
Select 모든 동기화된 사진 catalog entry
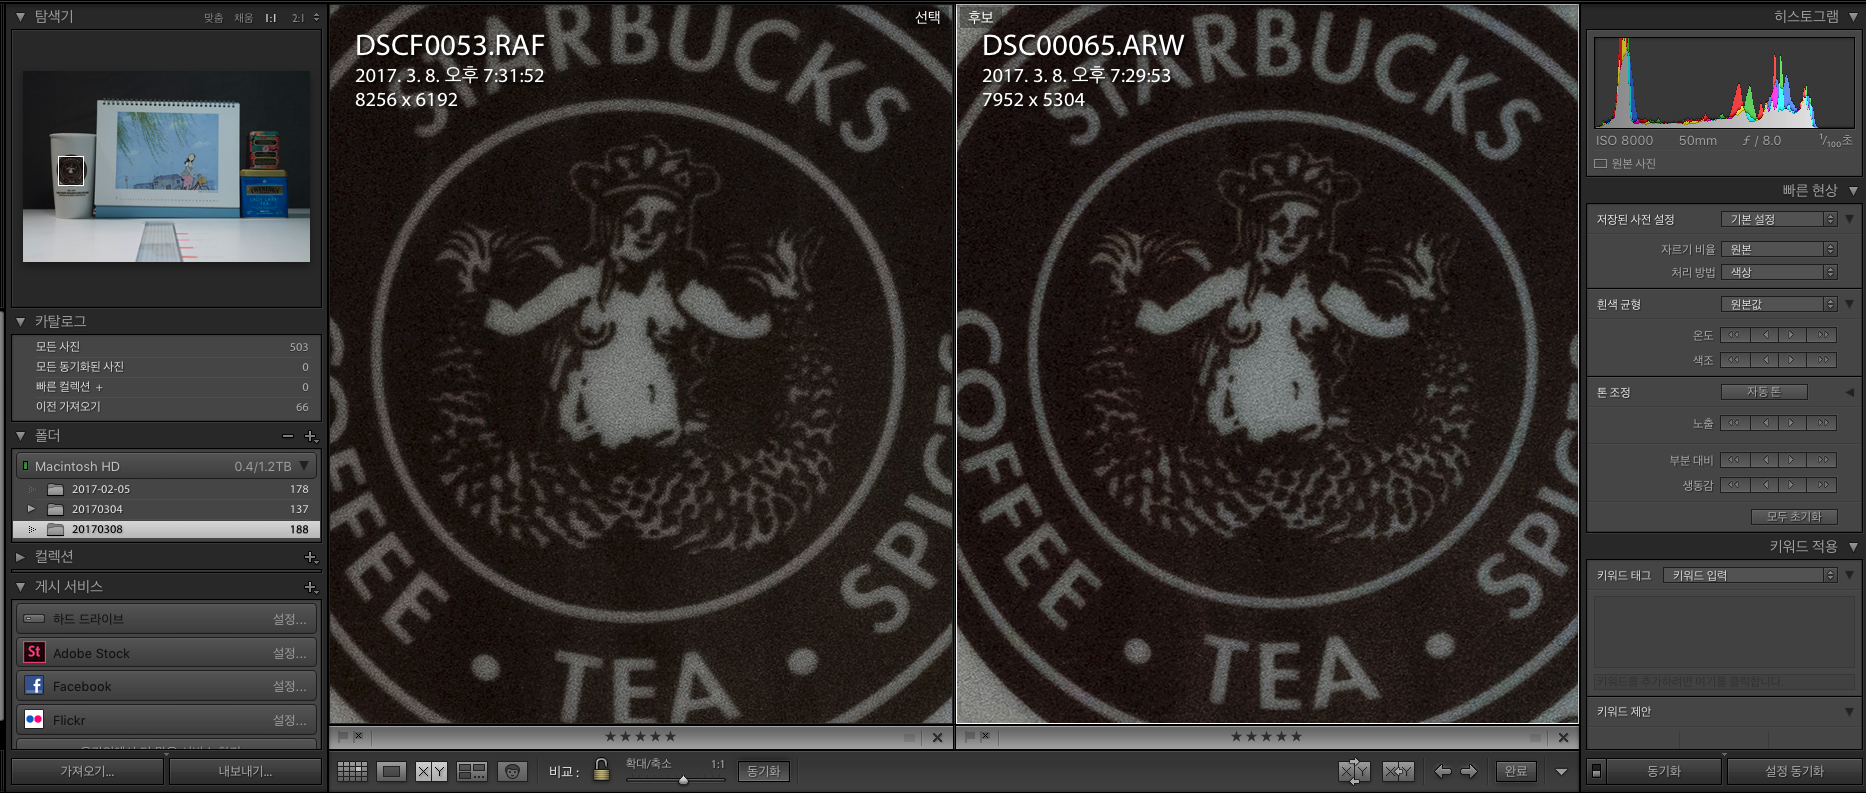[166, 366]
